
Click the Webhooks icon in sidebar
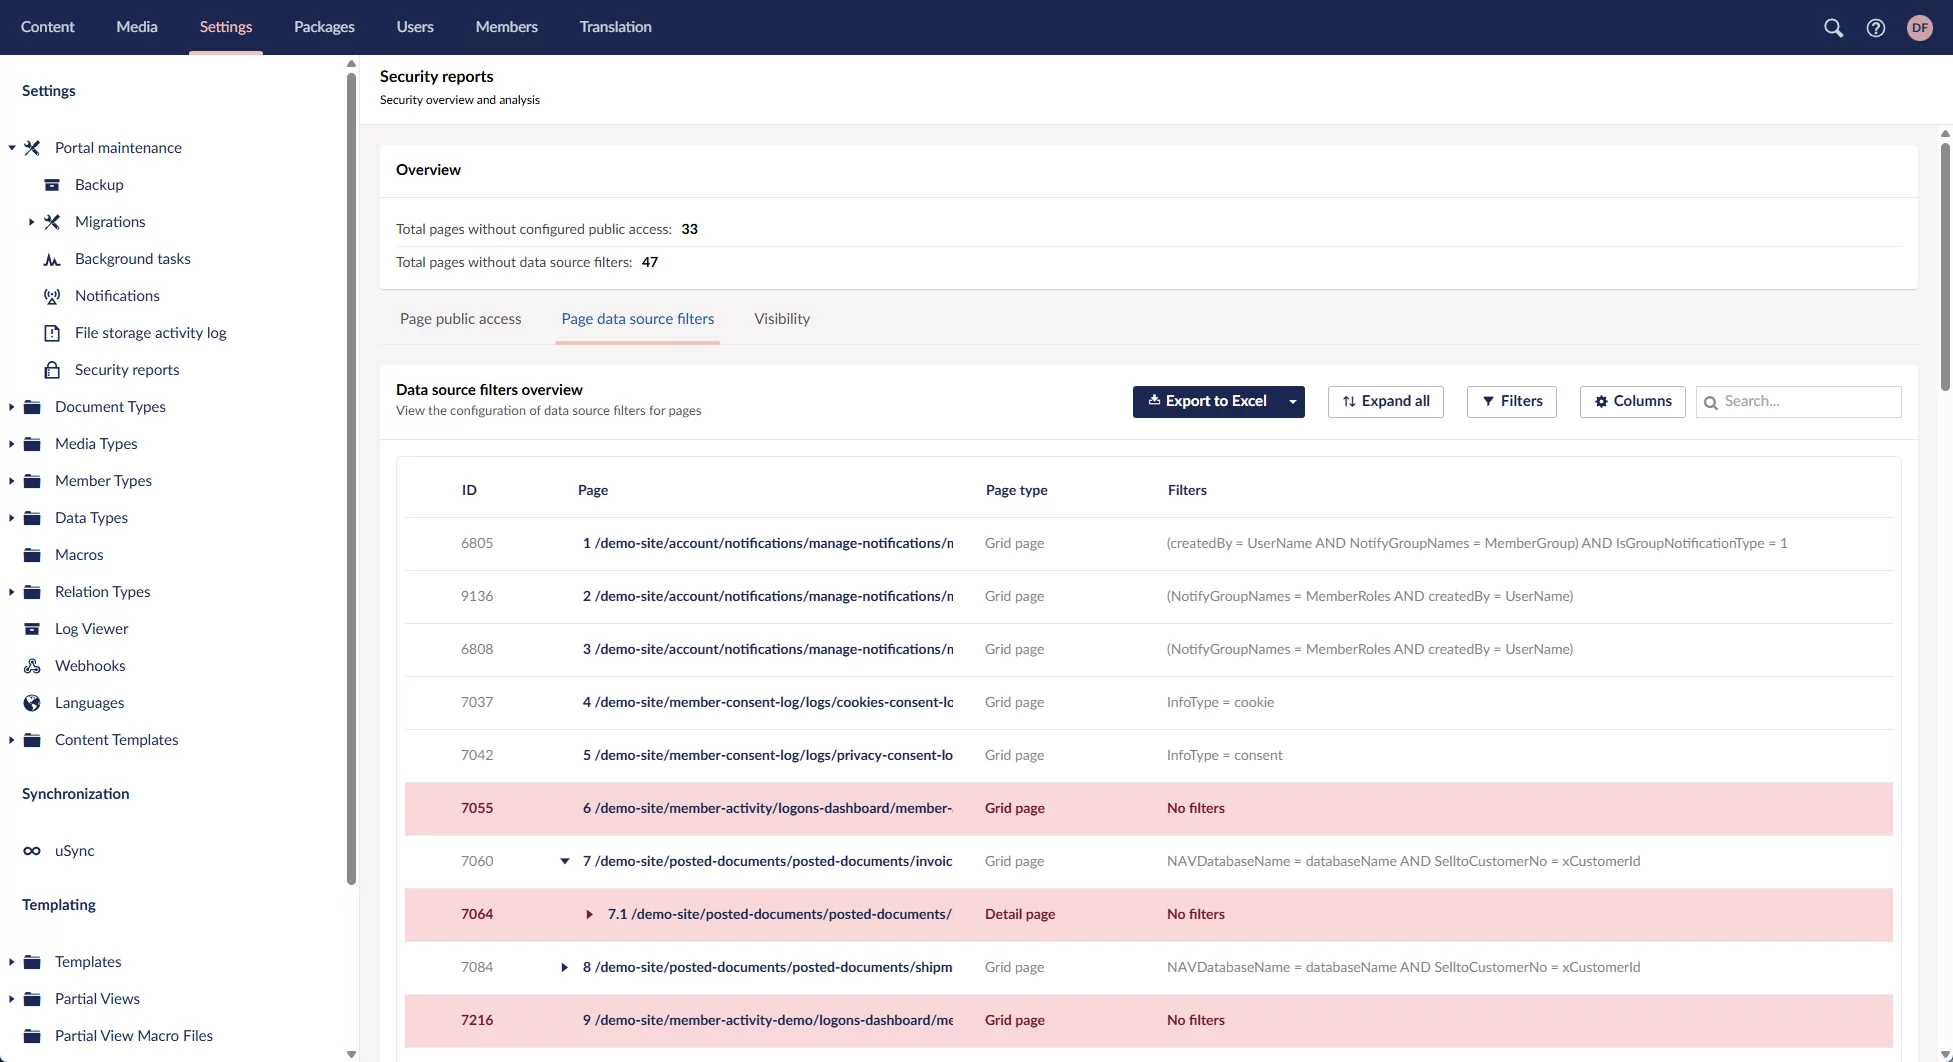pos(32,666)
